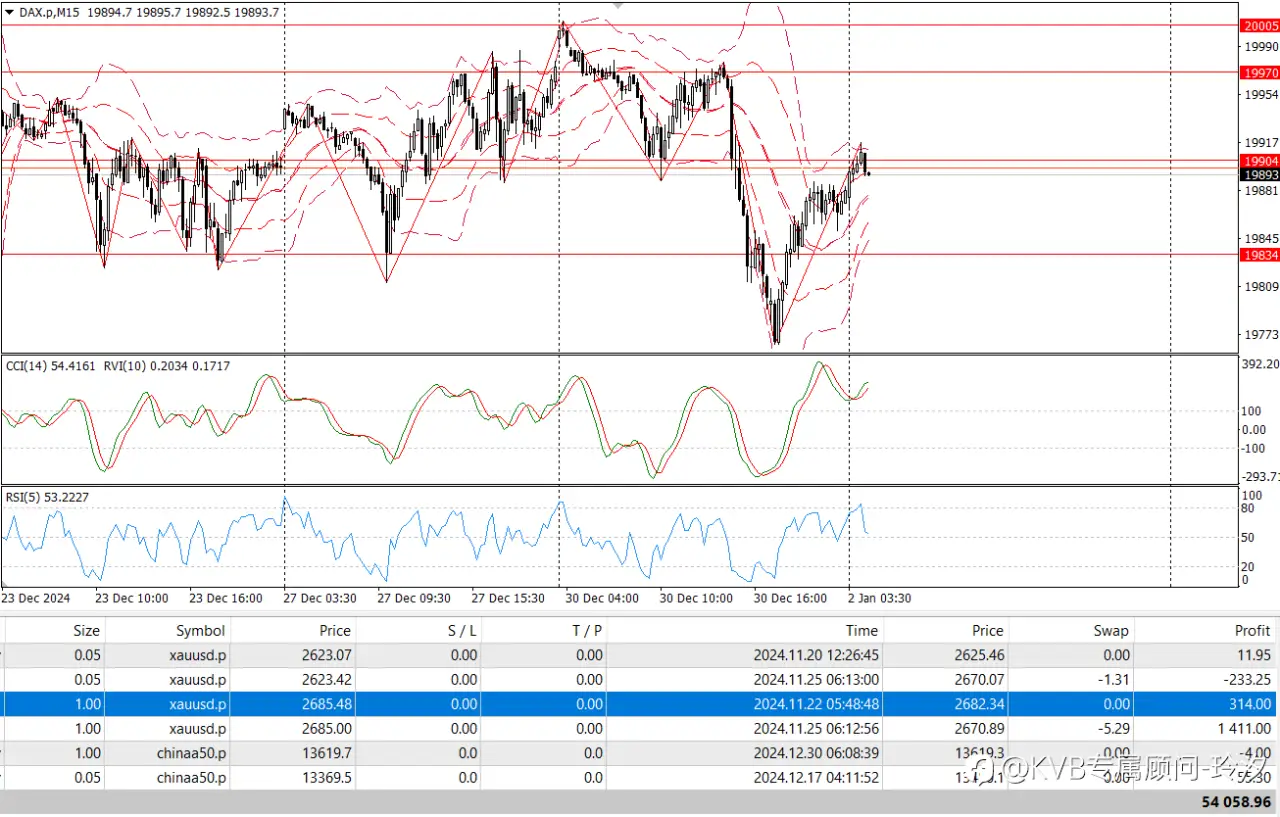Click the current price 2670.07 cell

[979, 680]
